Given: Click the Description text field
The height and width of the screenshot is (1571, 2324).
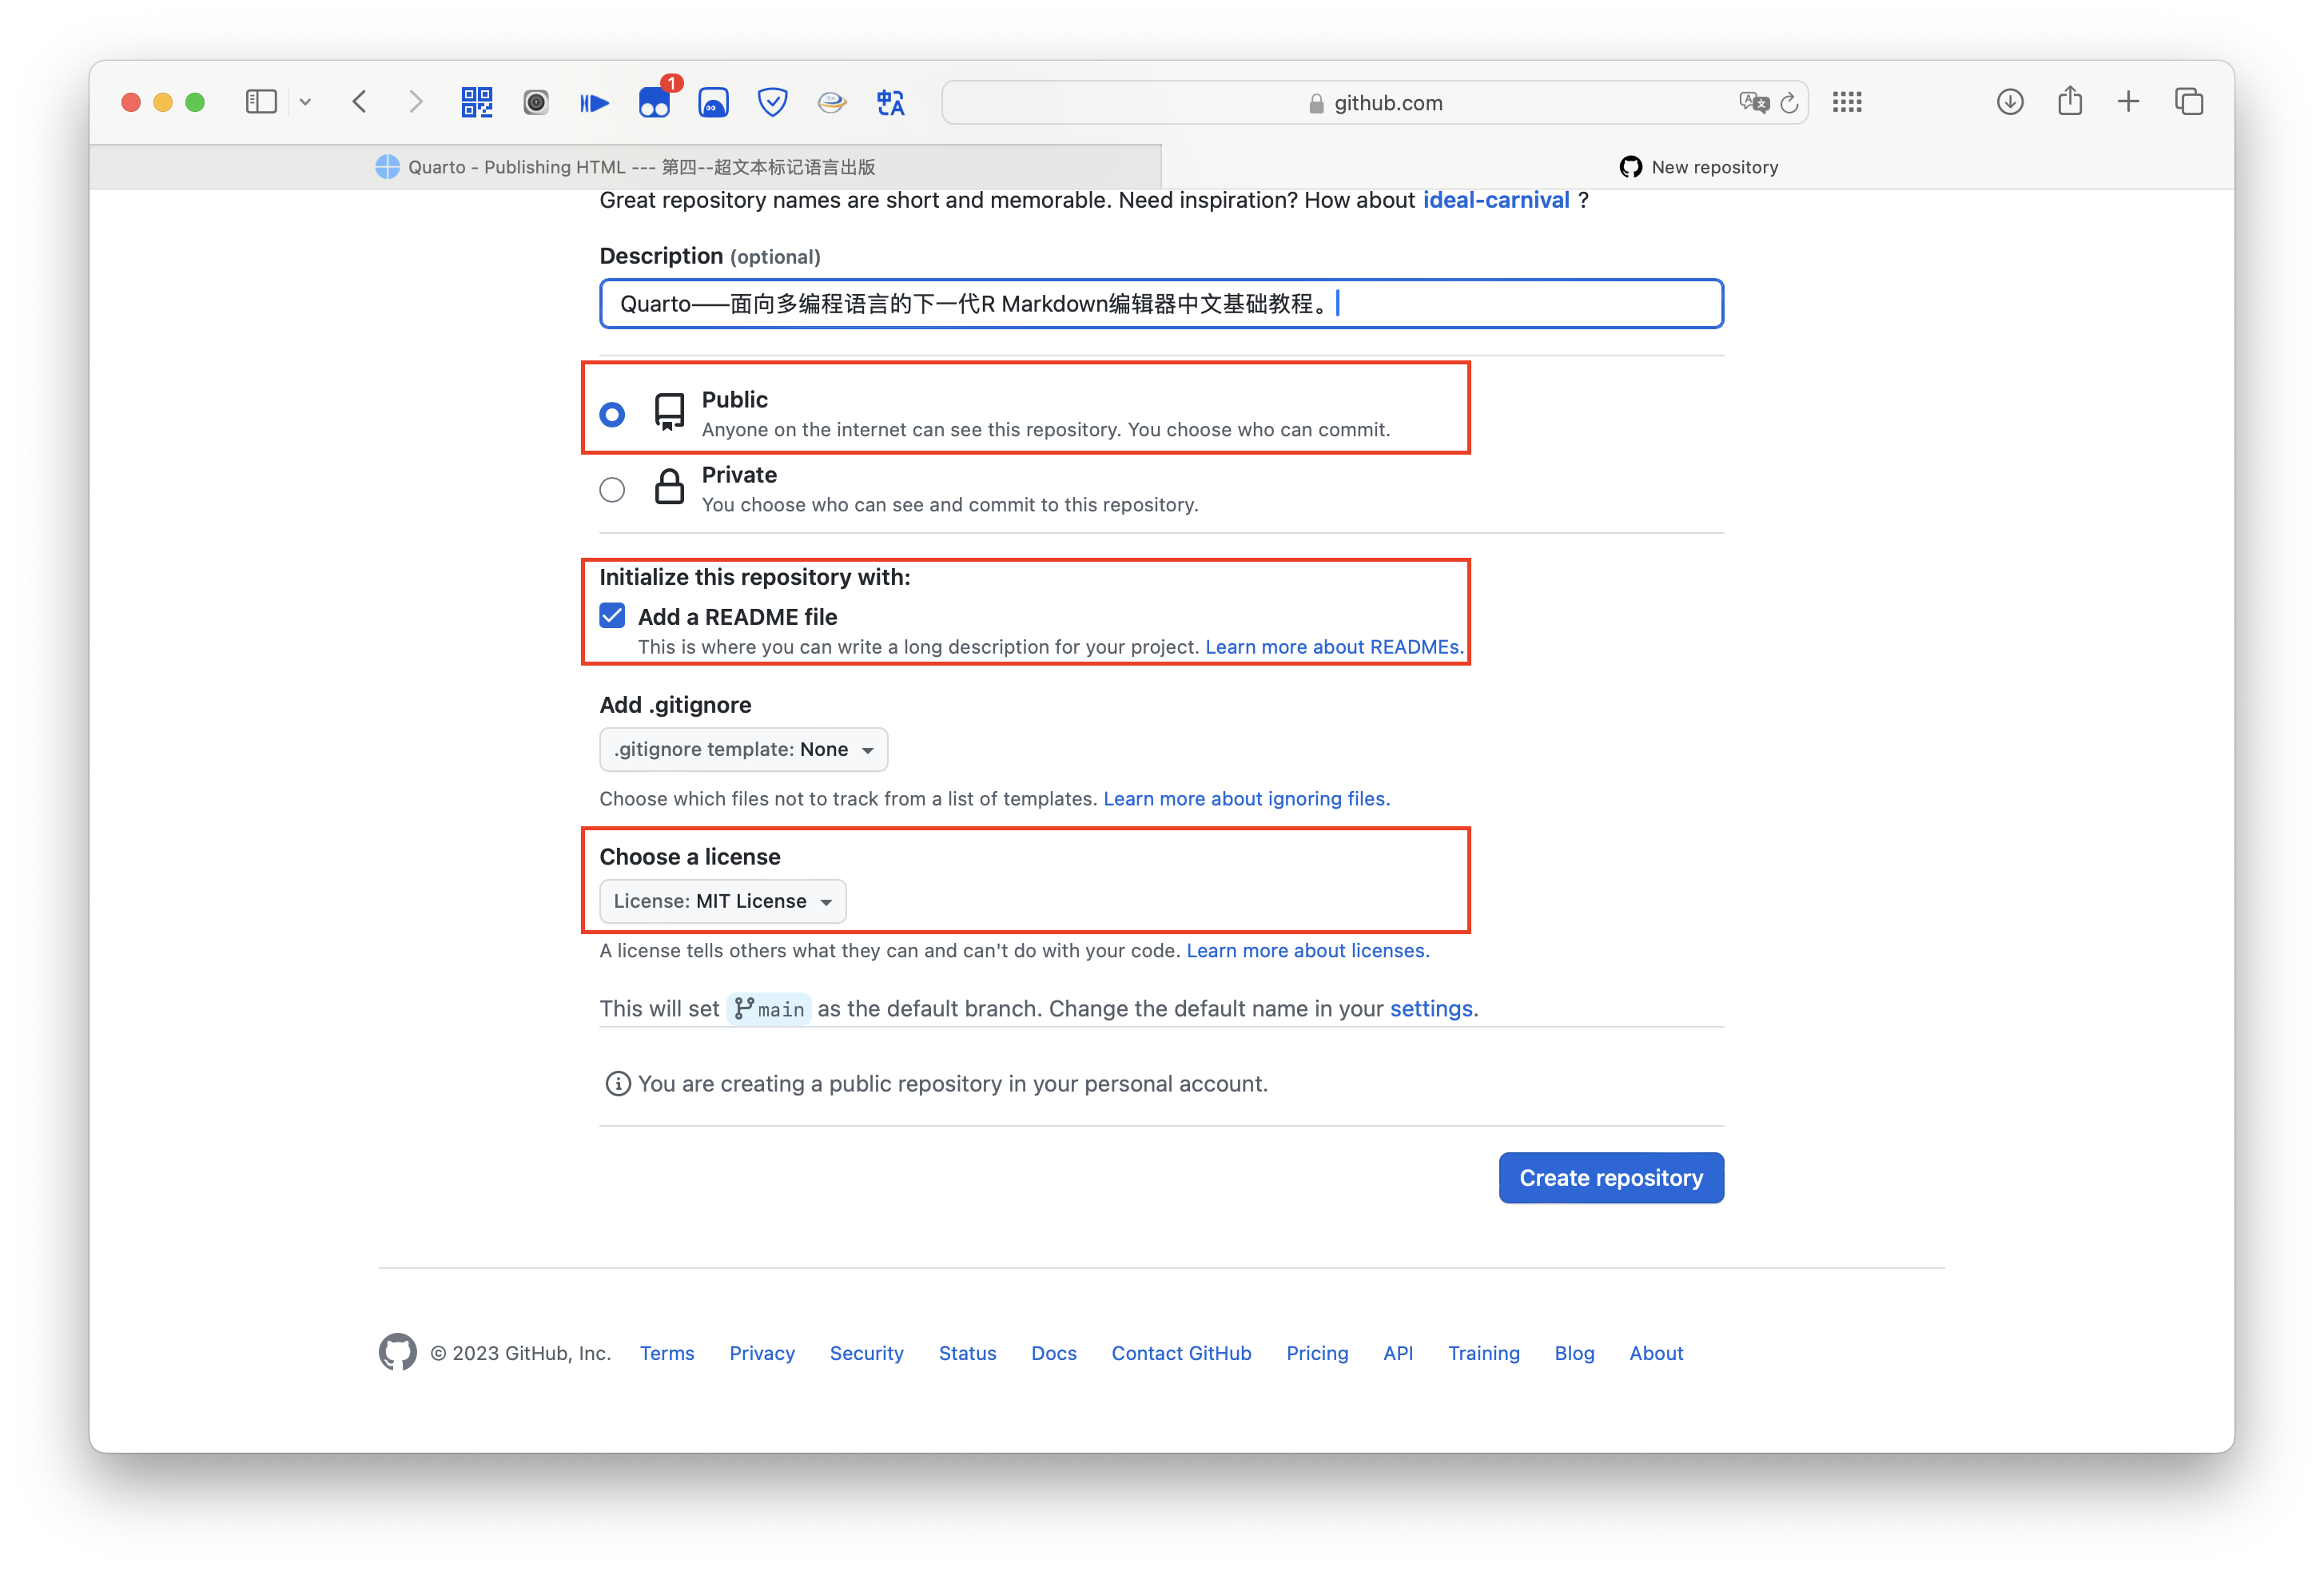Looking at the screenshot, I should coord(1160,304).
